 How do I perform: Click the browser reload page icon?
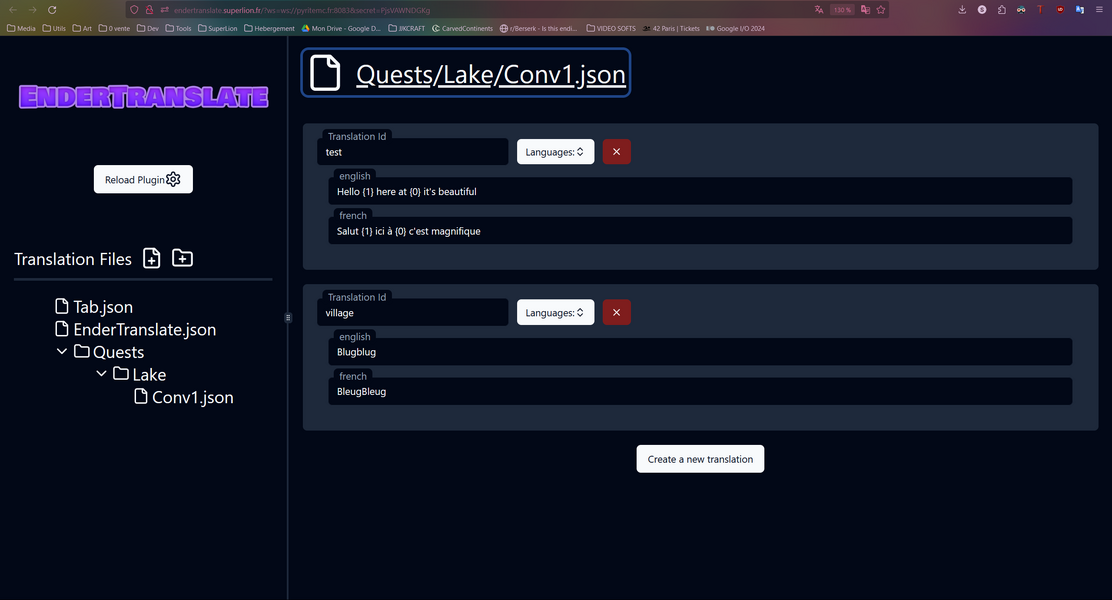click(52, 9)
